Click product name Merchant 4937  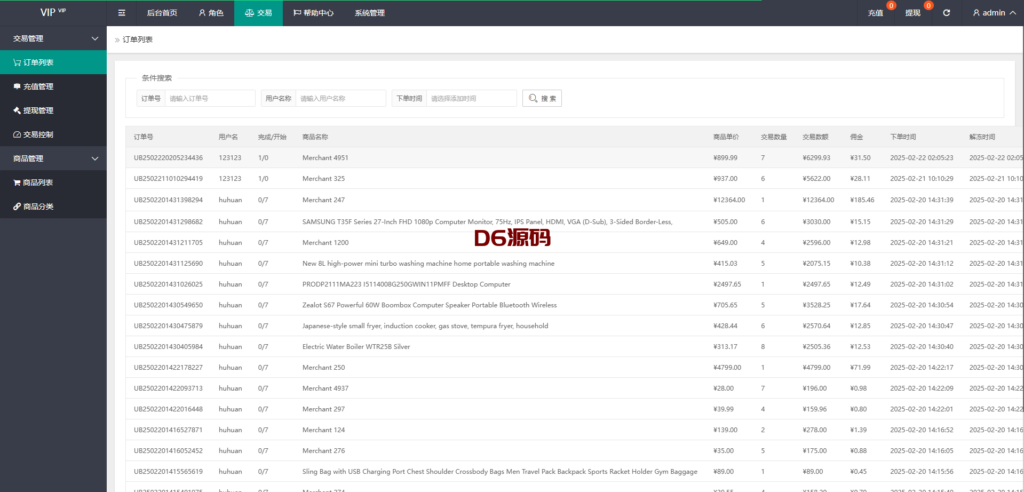coord(325,388)
